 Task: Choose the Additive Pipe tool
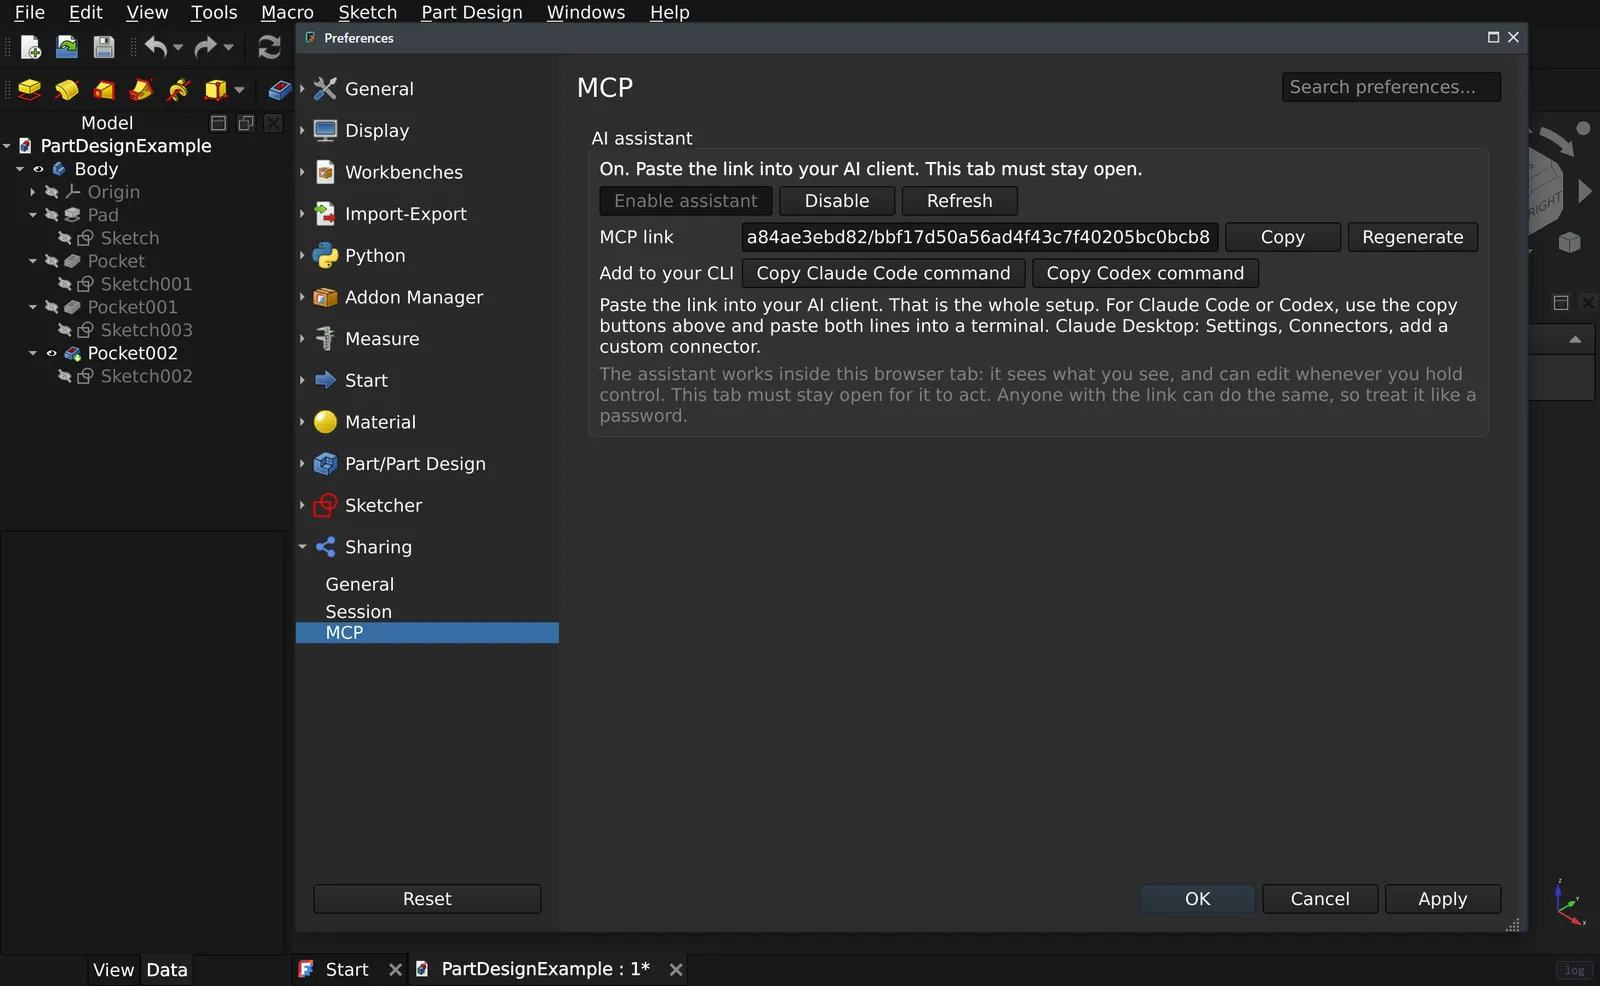point(141,90)
